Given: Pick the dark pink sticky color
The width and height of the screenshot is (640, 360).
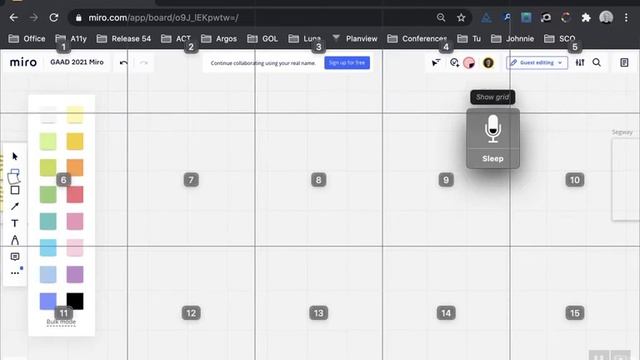Looking at the screenshot, I should (75, 221).
